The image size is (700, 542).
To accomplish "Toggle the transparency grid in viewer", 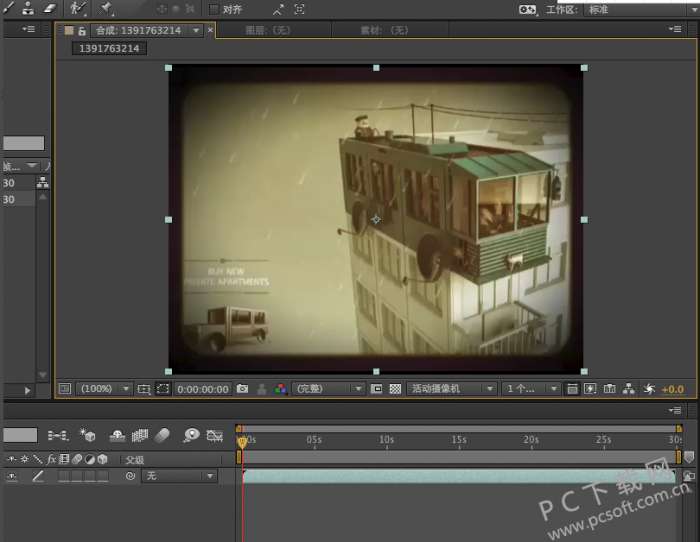I will 395,389.
